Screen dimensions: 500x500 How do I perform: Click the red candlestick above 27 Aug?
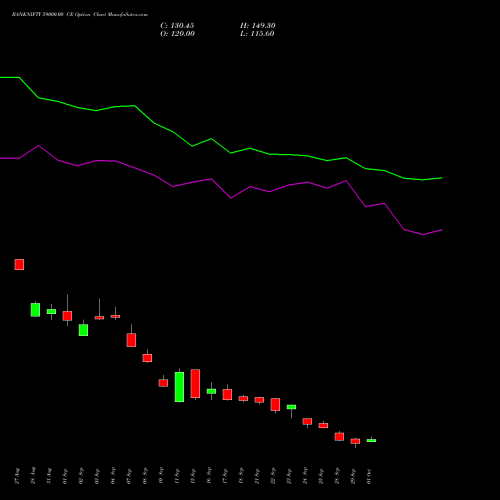tap(19, 264)
